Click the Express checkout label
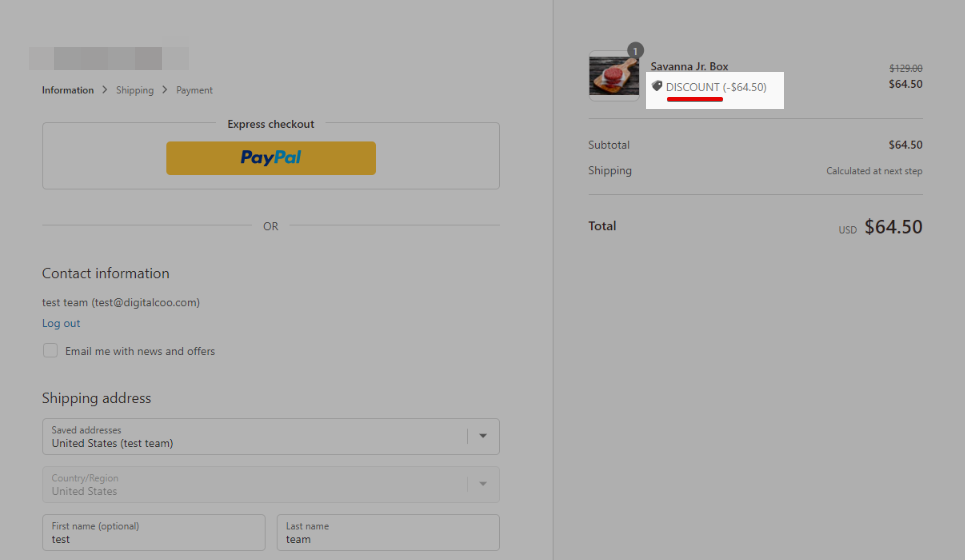The image size is (965, 560). tap(271, 124)
